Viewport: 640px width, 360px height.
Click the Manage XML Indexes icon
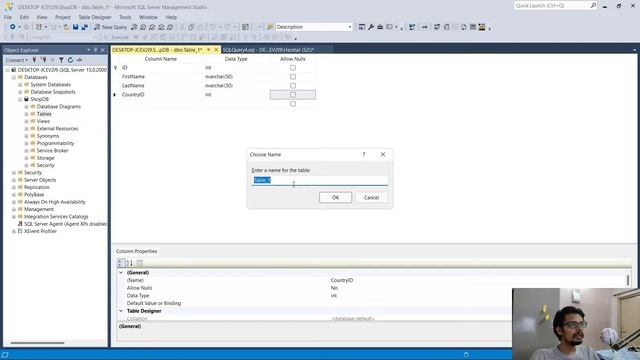[464, 27]
